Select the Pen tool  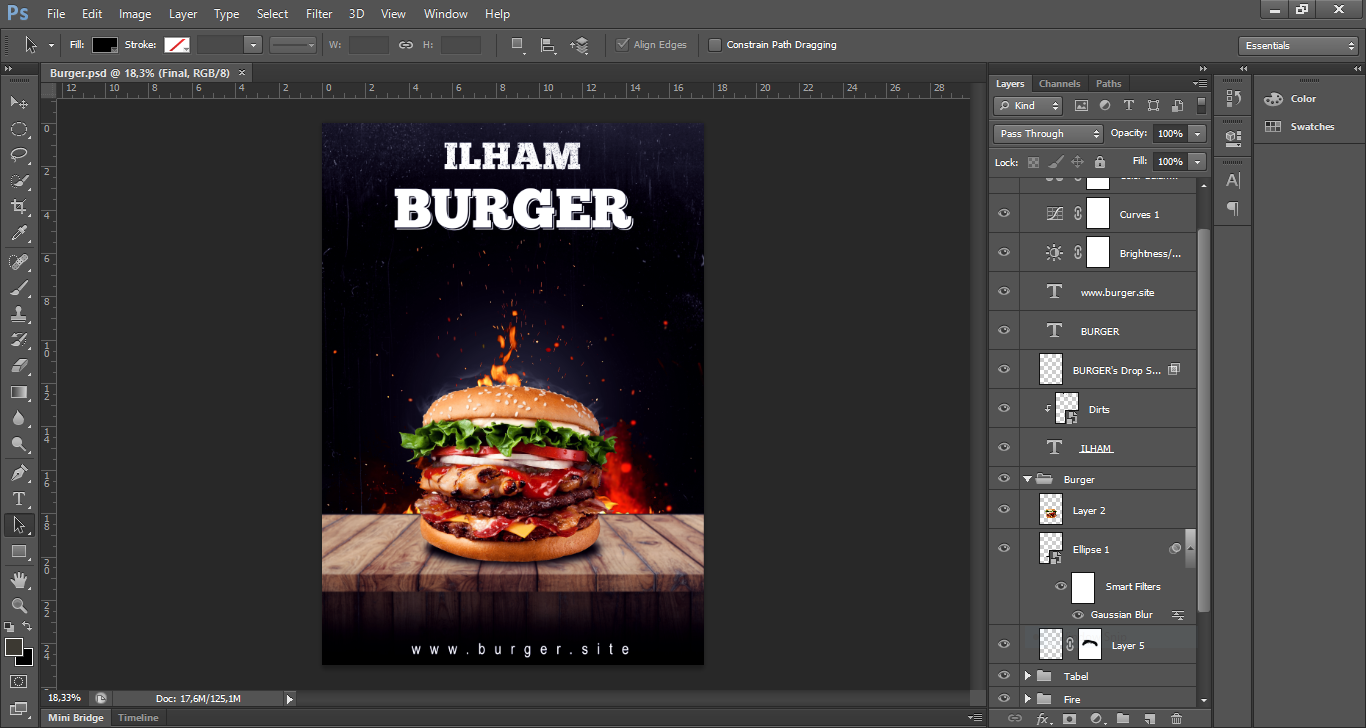point(19,473)
